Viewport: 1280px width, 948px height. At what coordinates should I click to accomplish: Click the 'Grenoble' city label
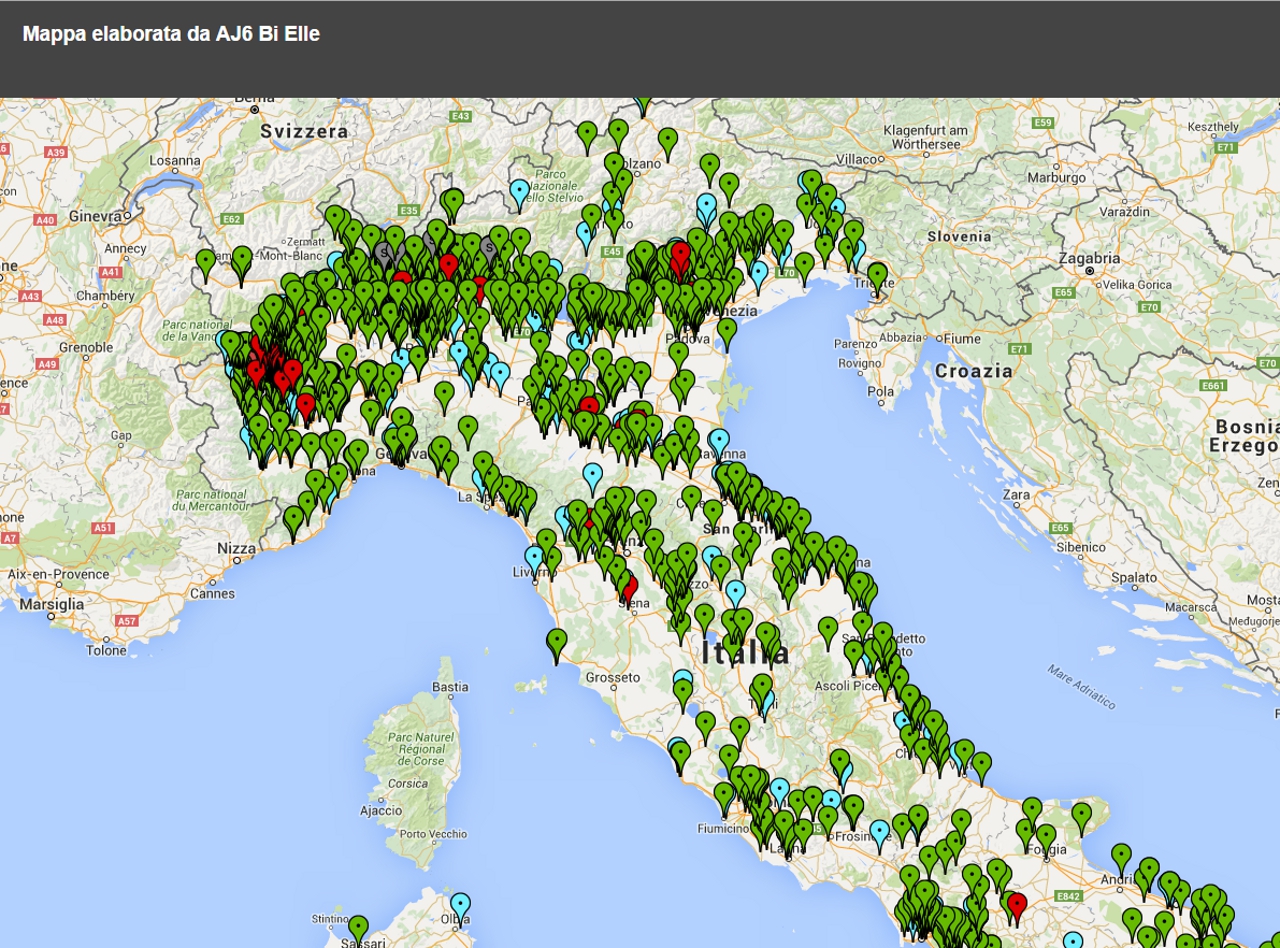coord(86,347)
